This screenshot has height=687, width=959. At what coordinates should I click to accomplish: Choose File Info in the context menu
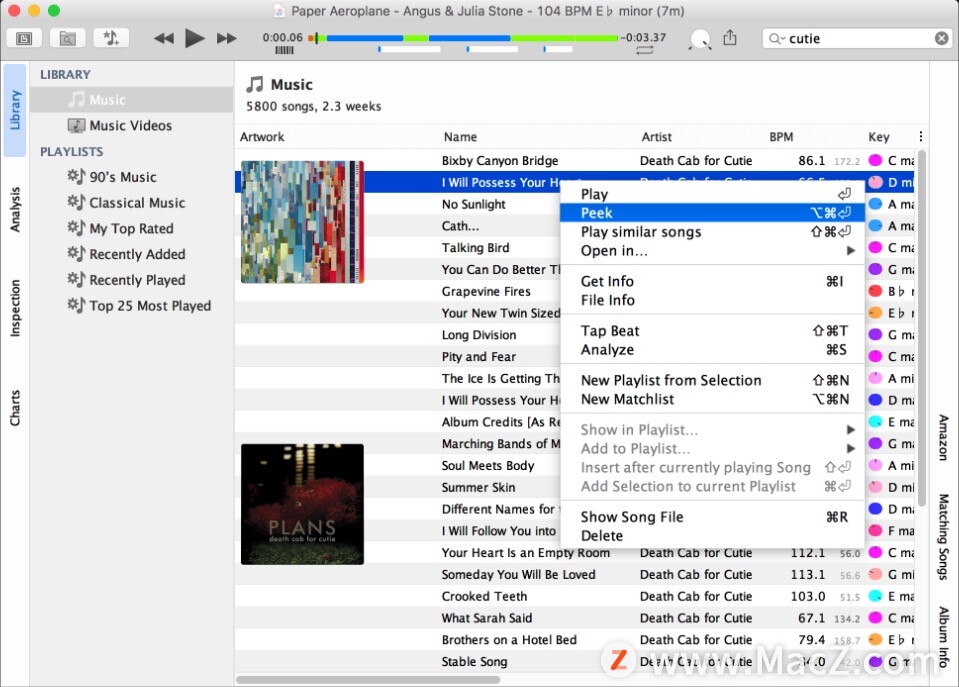712,300
